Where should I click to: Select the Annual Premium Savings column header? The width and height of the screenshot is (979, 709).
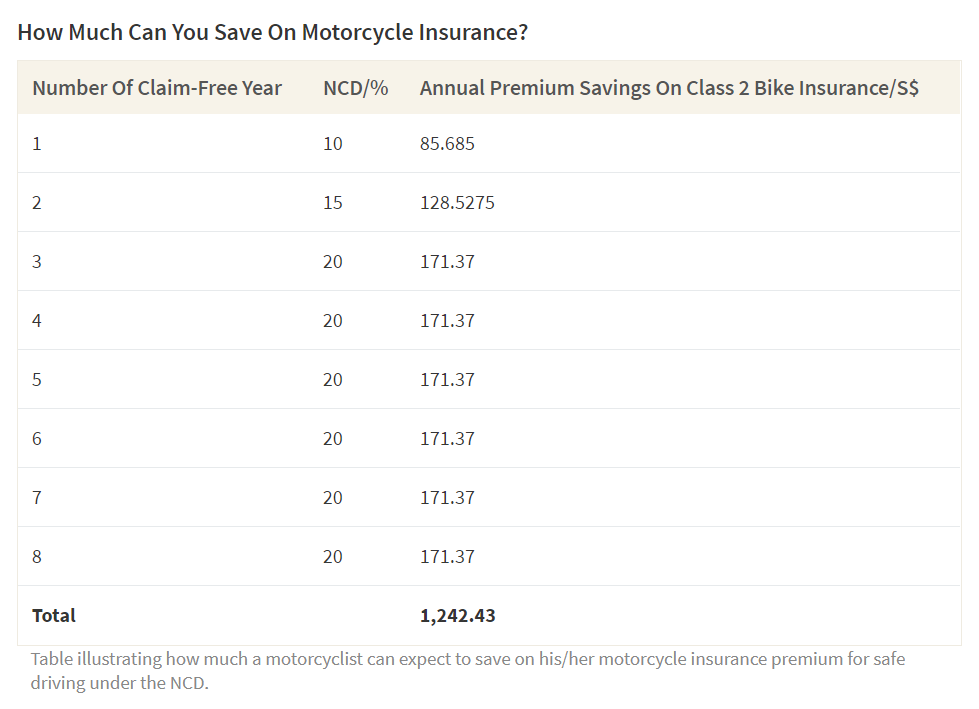[x=669, y=88]
